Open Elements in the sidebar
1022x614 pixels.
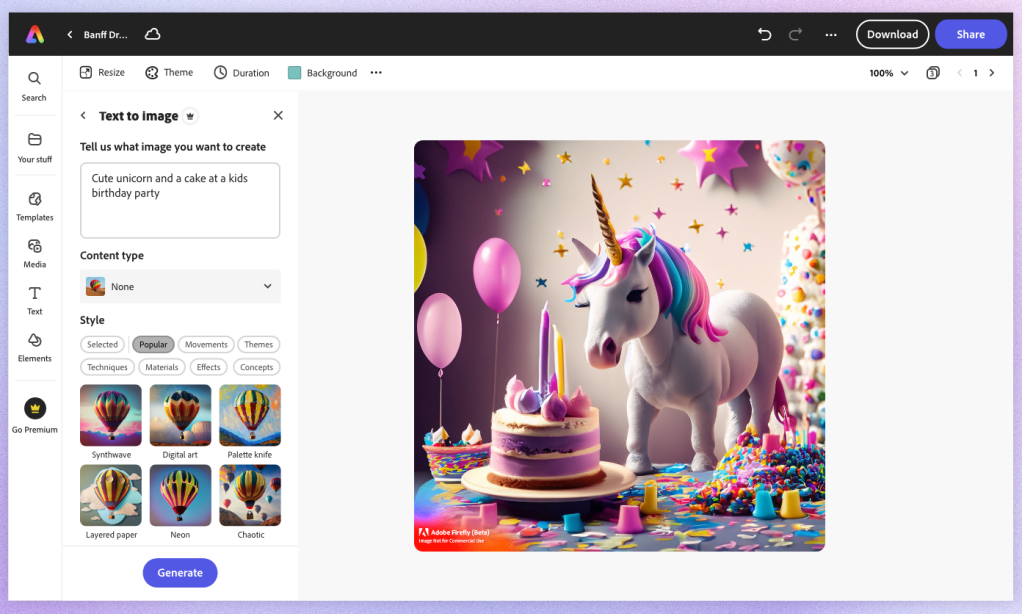35,347
